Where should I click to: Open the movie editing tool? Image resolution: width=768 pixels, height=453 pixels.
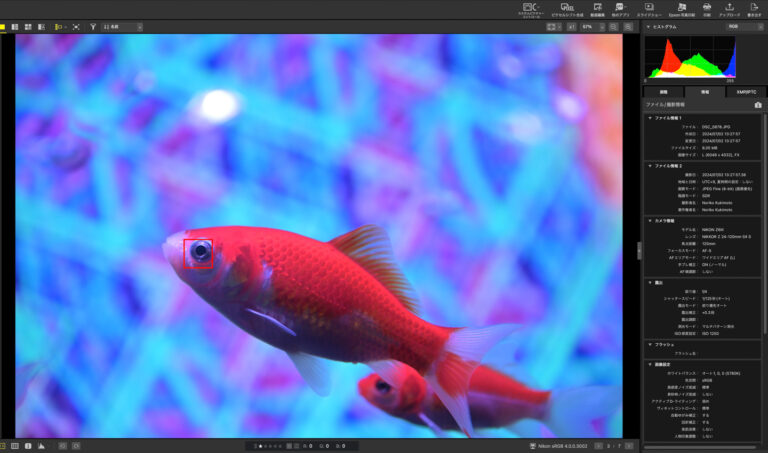coord(597,9)
